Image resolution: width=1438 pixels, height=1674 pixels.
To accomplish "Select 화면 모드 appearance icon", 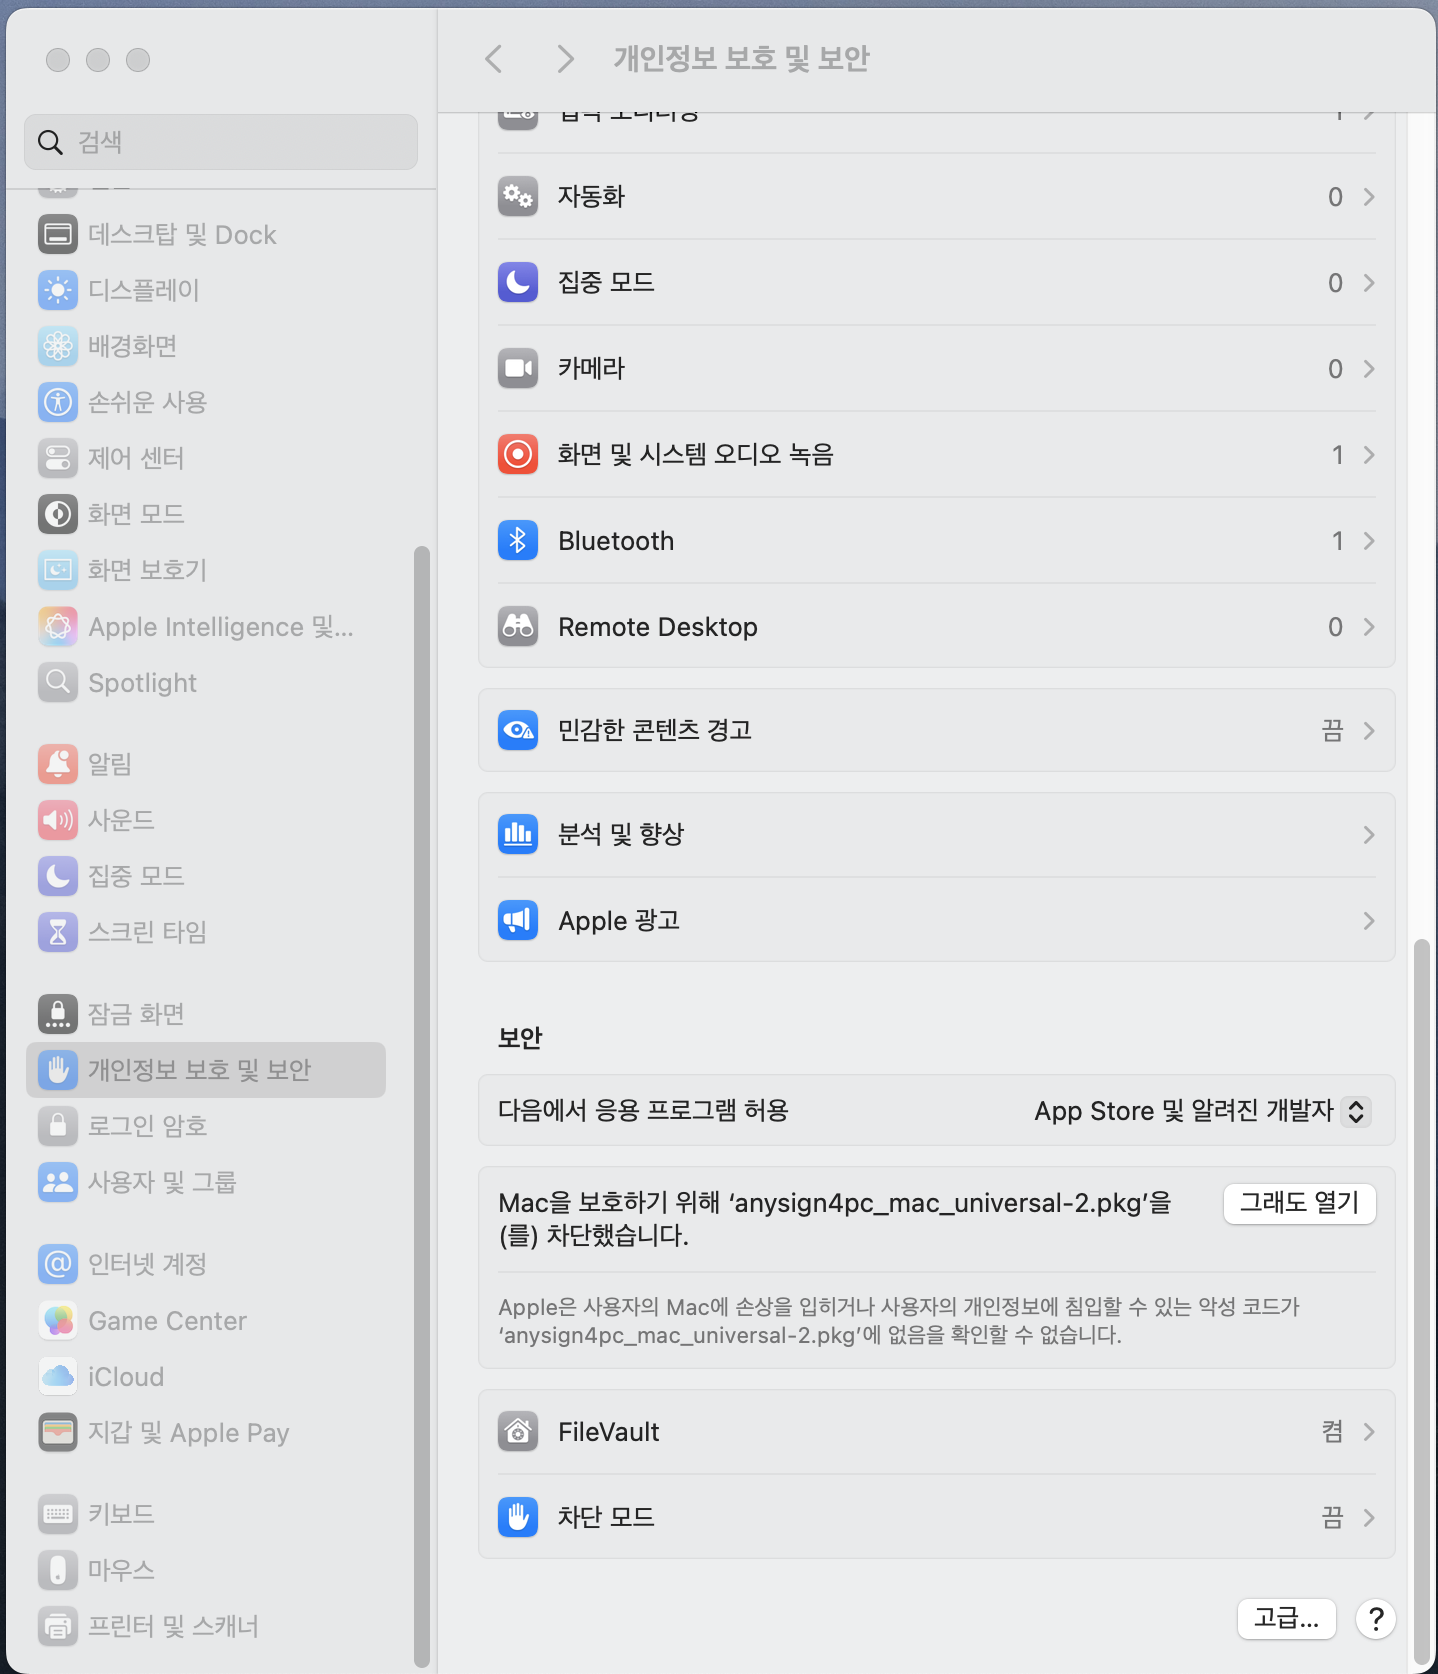I will pyautogui.click(x=58, y=515).
